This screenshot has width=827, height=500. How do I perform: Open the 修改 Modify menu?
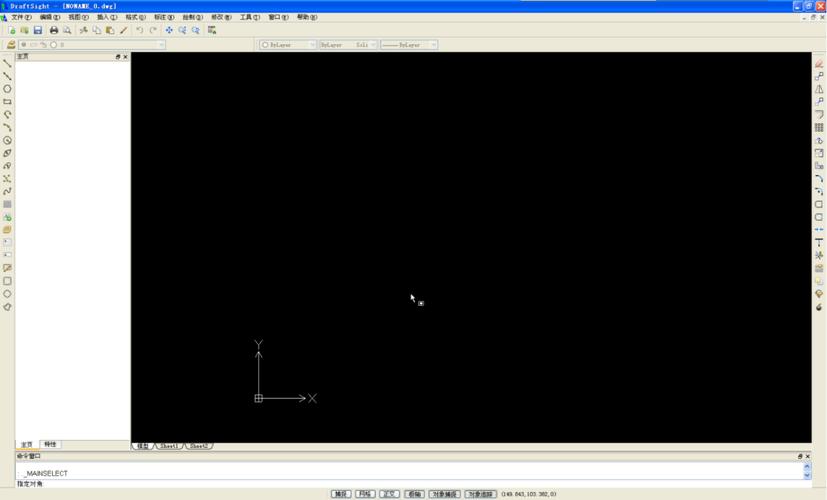click(x=221, y=17)
